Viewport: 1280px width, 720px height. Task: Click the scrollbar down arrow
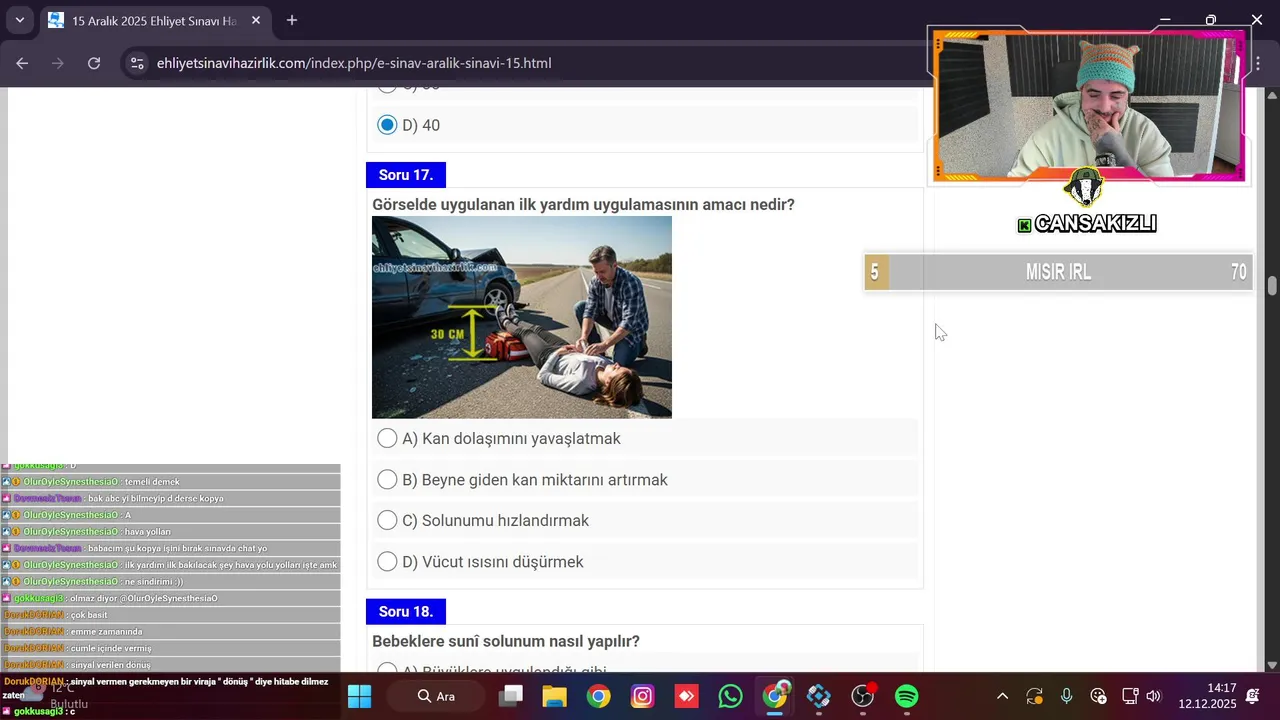[1272, 665]
